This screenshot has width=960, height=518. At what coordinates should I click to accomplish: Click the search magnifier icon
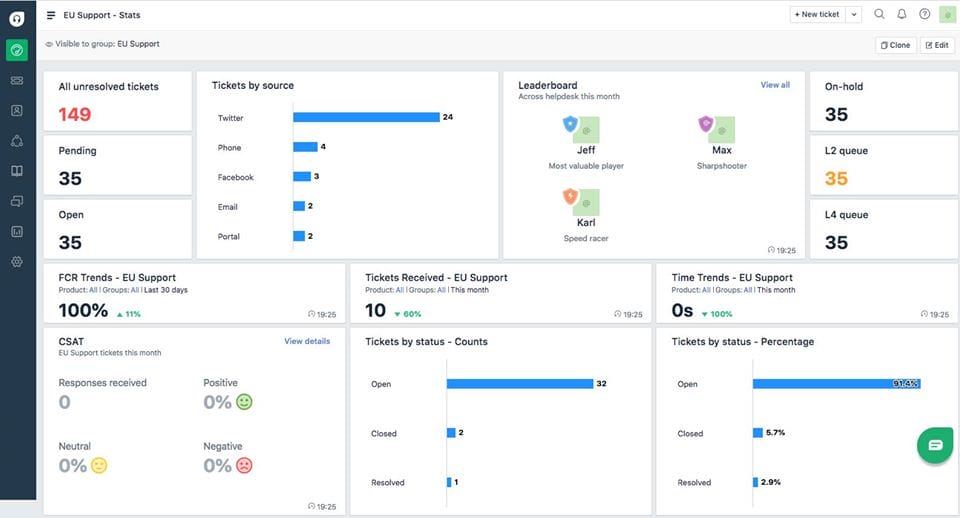[x=879, y=14]
